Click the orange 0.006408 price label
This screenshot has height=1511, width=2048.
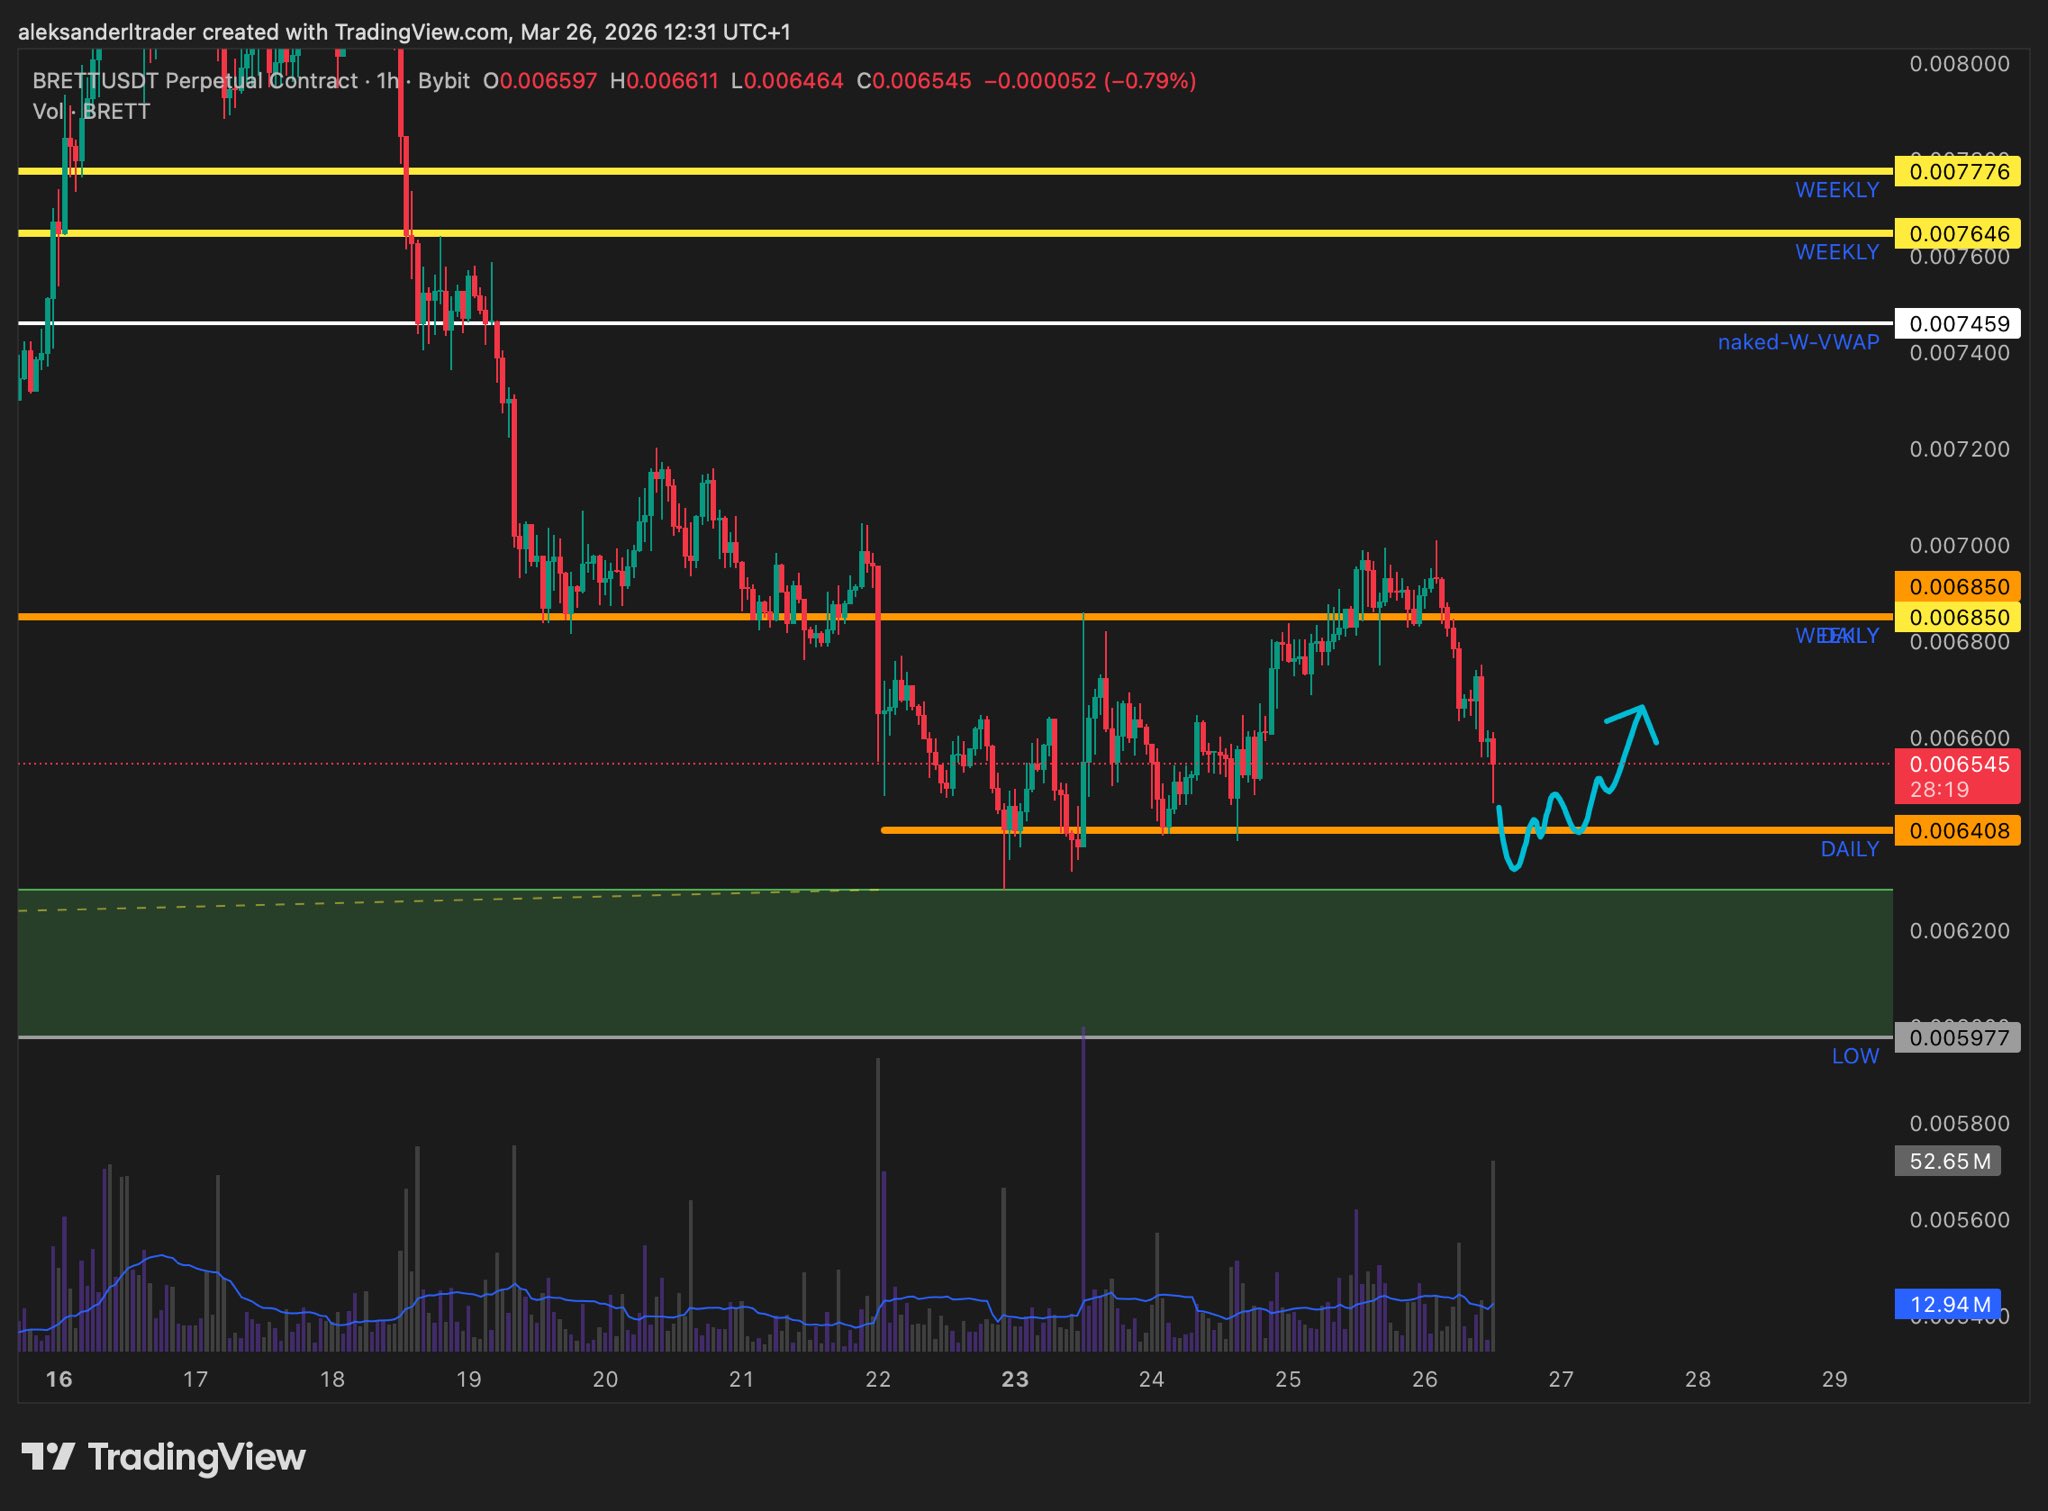point(1957,831)
